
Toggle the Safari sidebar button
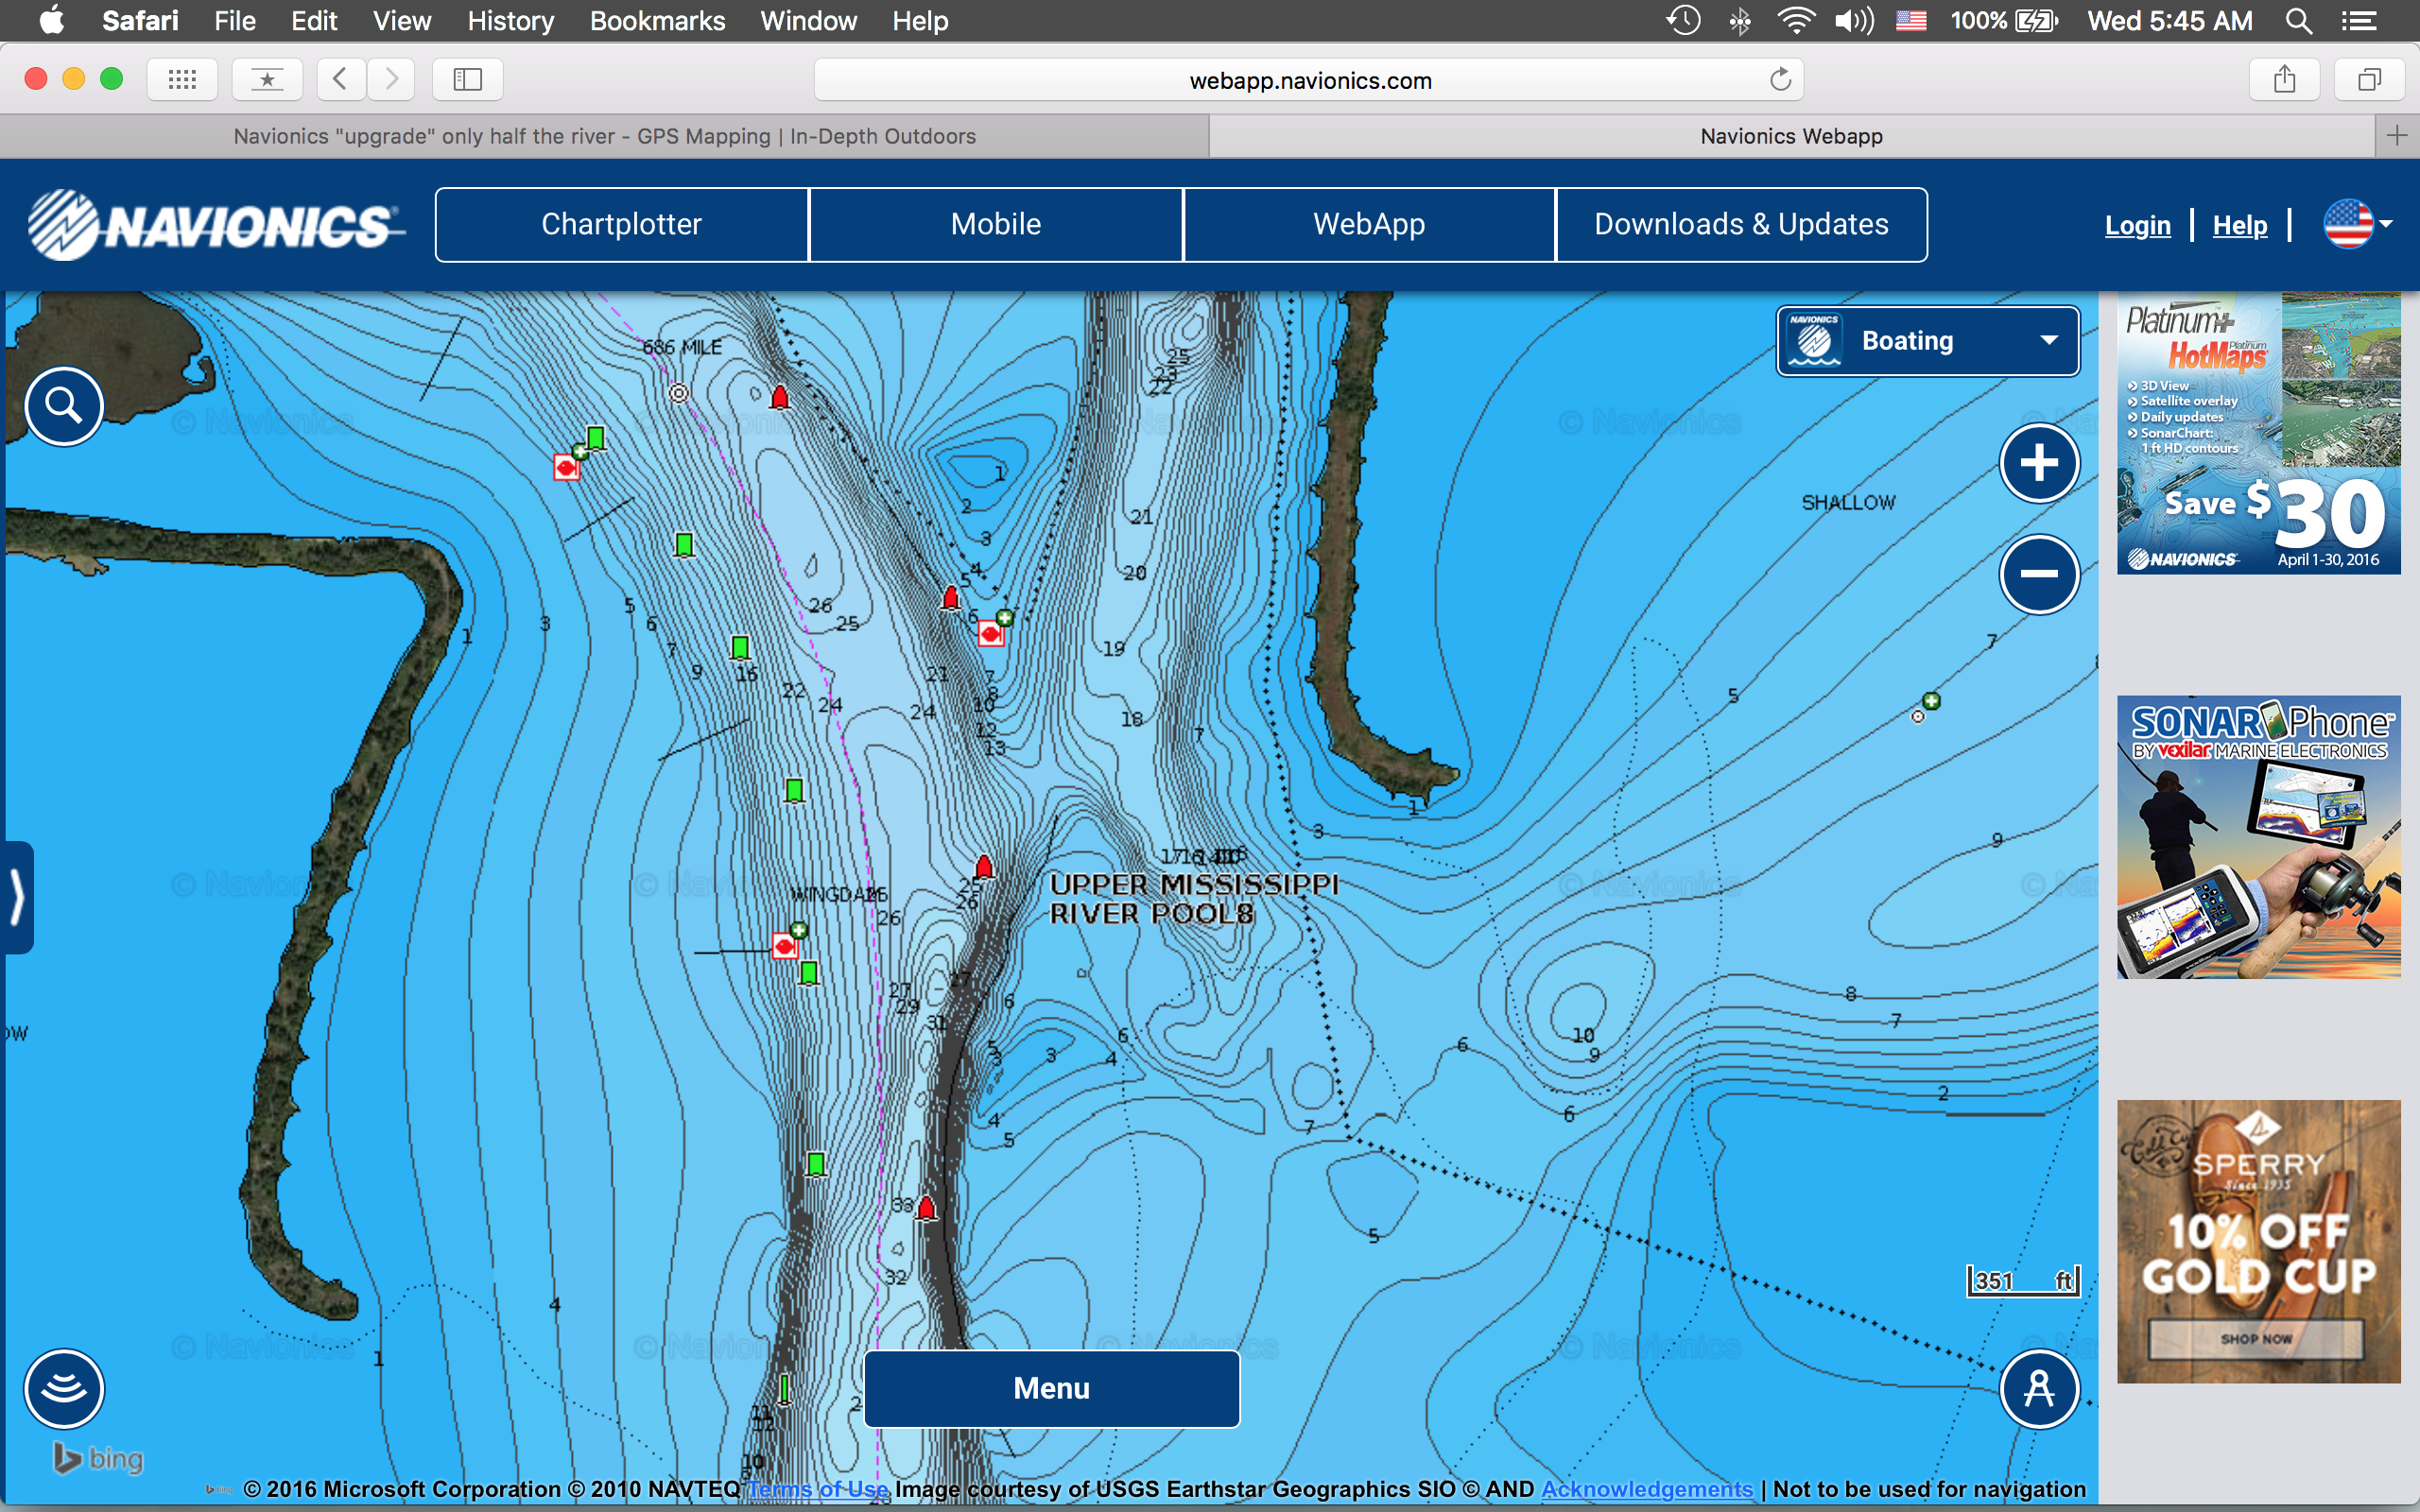click(x=467, y=79)
